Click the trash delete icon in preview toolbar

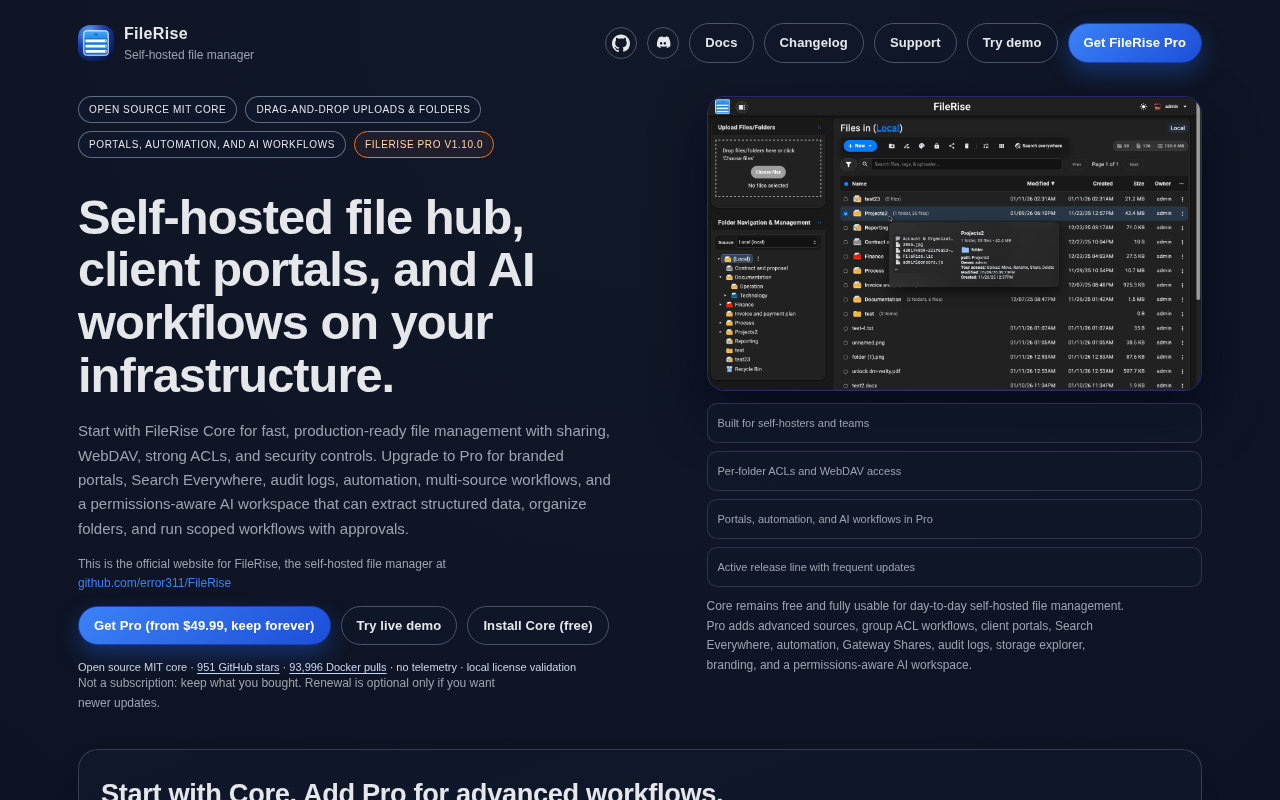tap(967, 146)
